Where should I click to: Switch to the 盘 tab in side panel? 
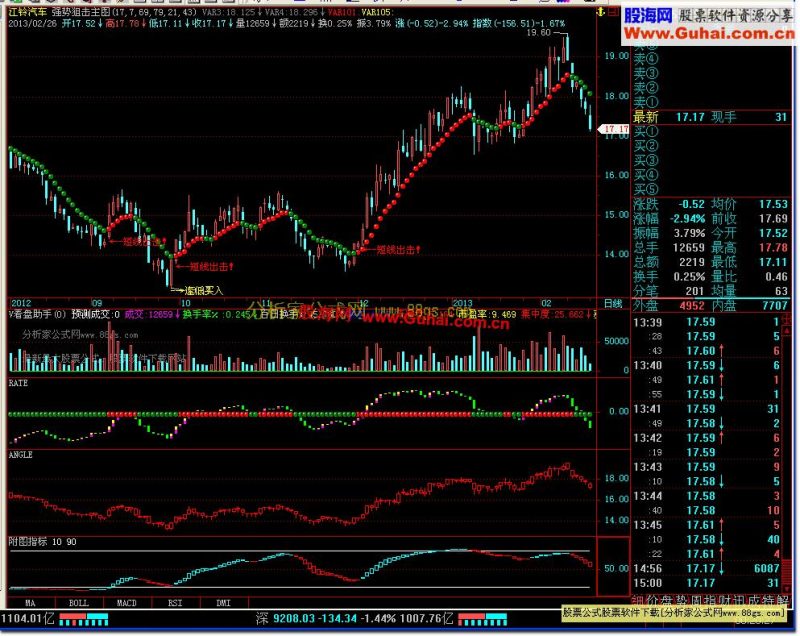667,600
